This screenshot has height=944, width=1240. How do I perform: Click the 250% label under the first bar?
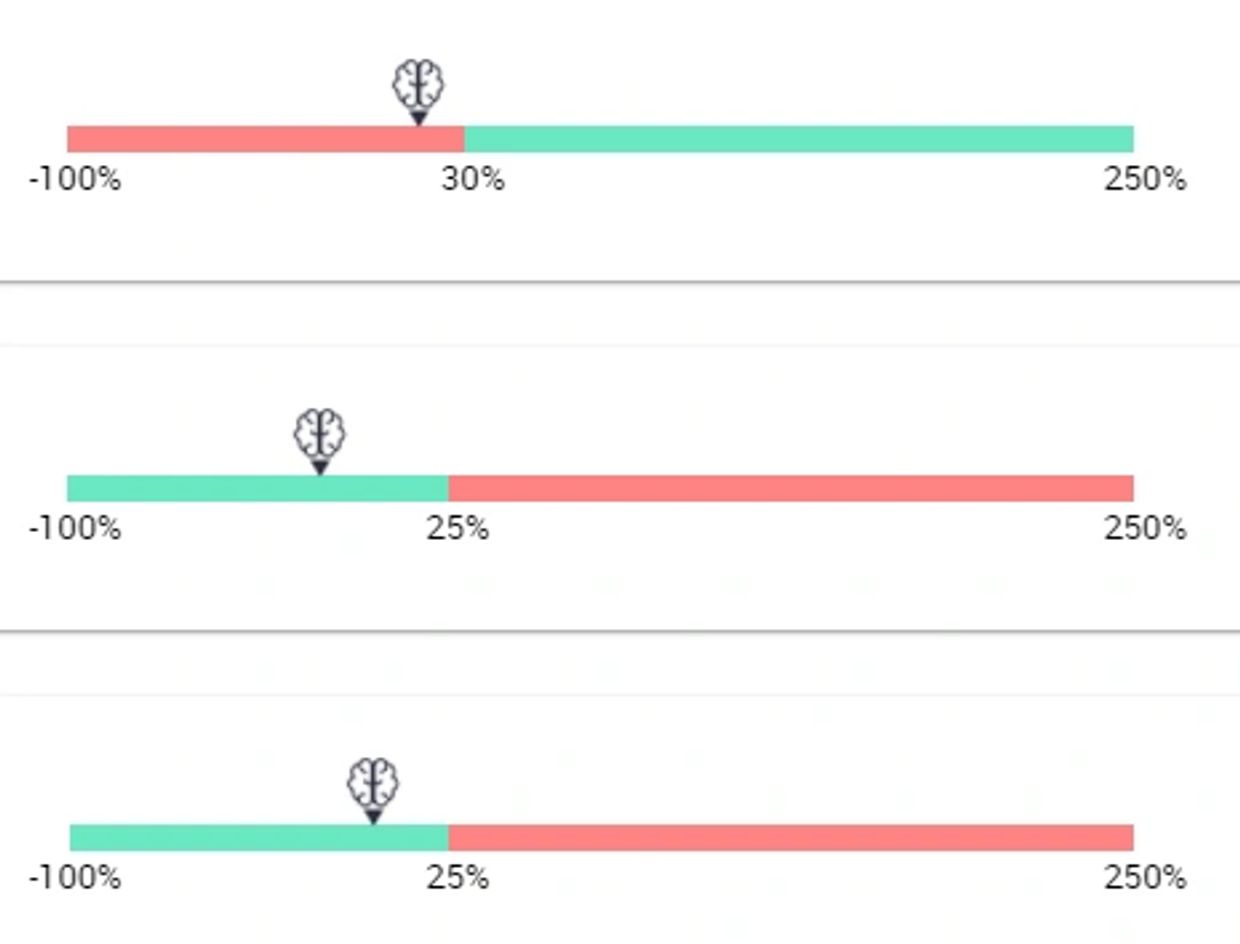(x=1145, y=180)
